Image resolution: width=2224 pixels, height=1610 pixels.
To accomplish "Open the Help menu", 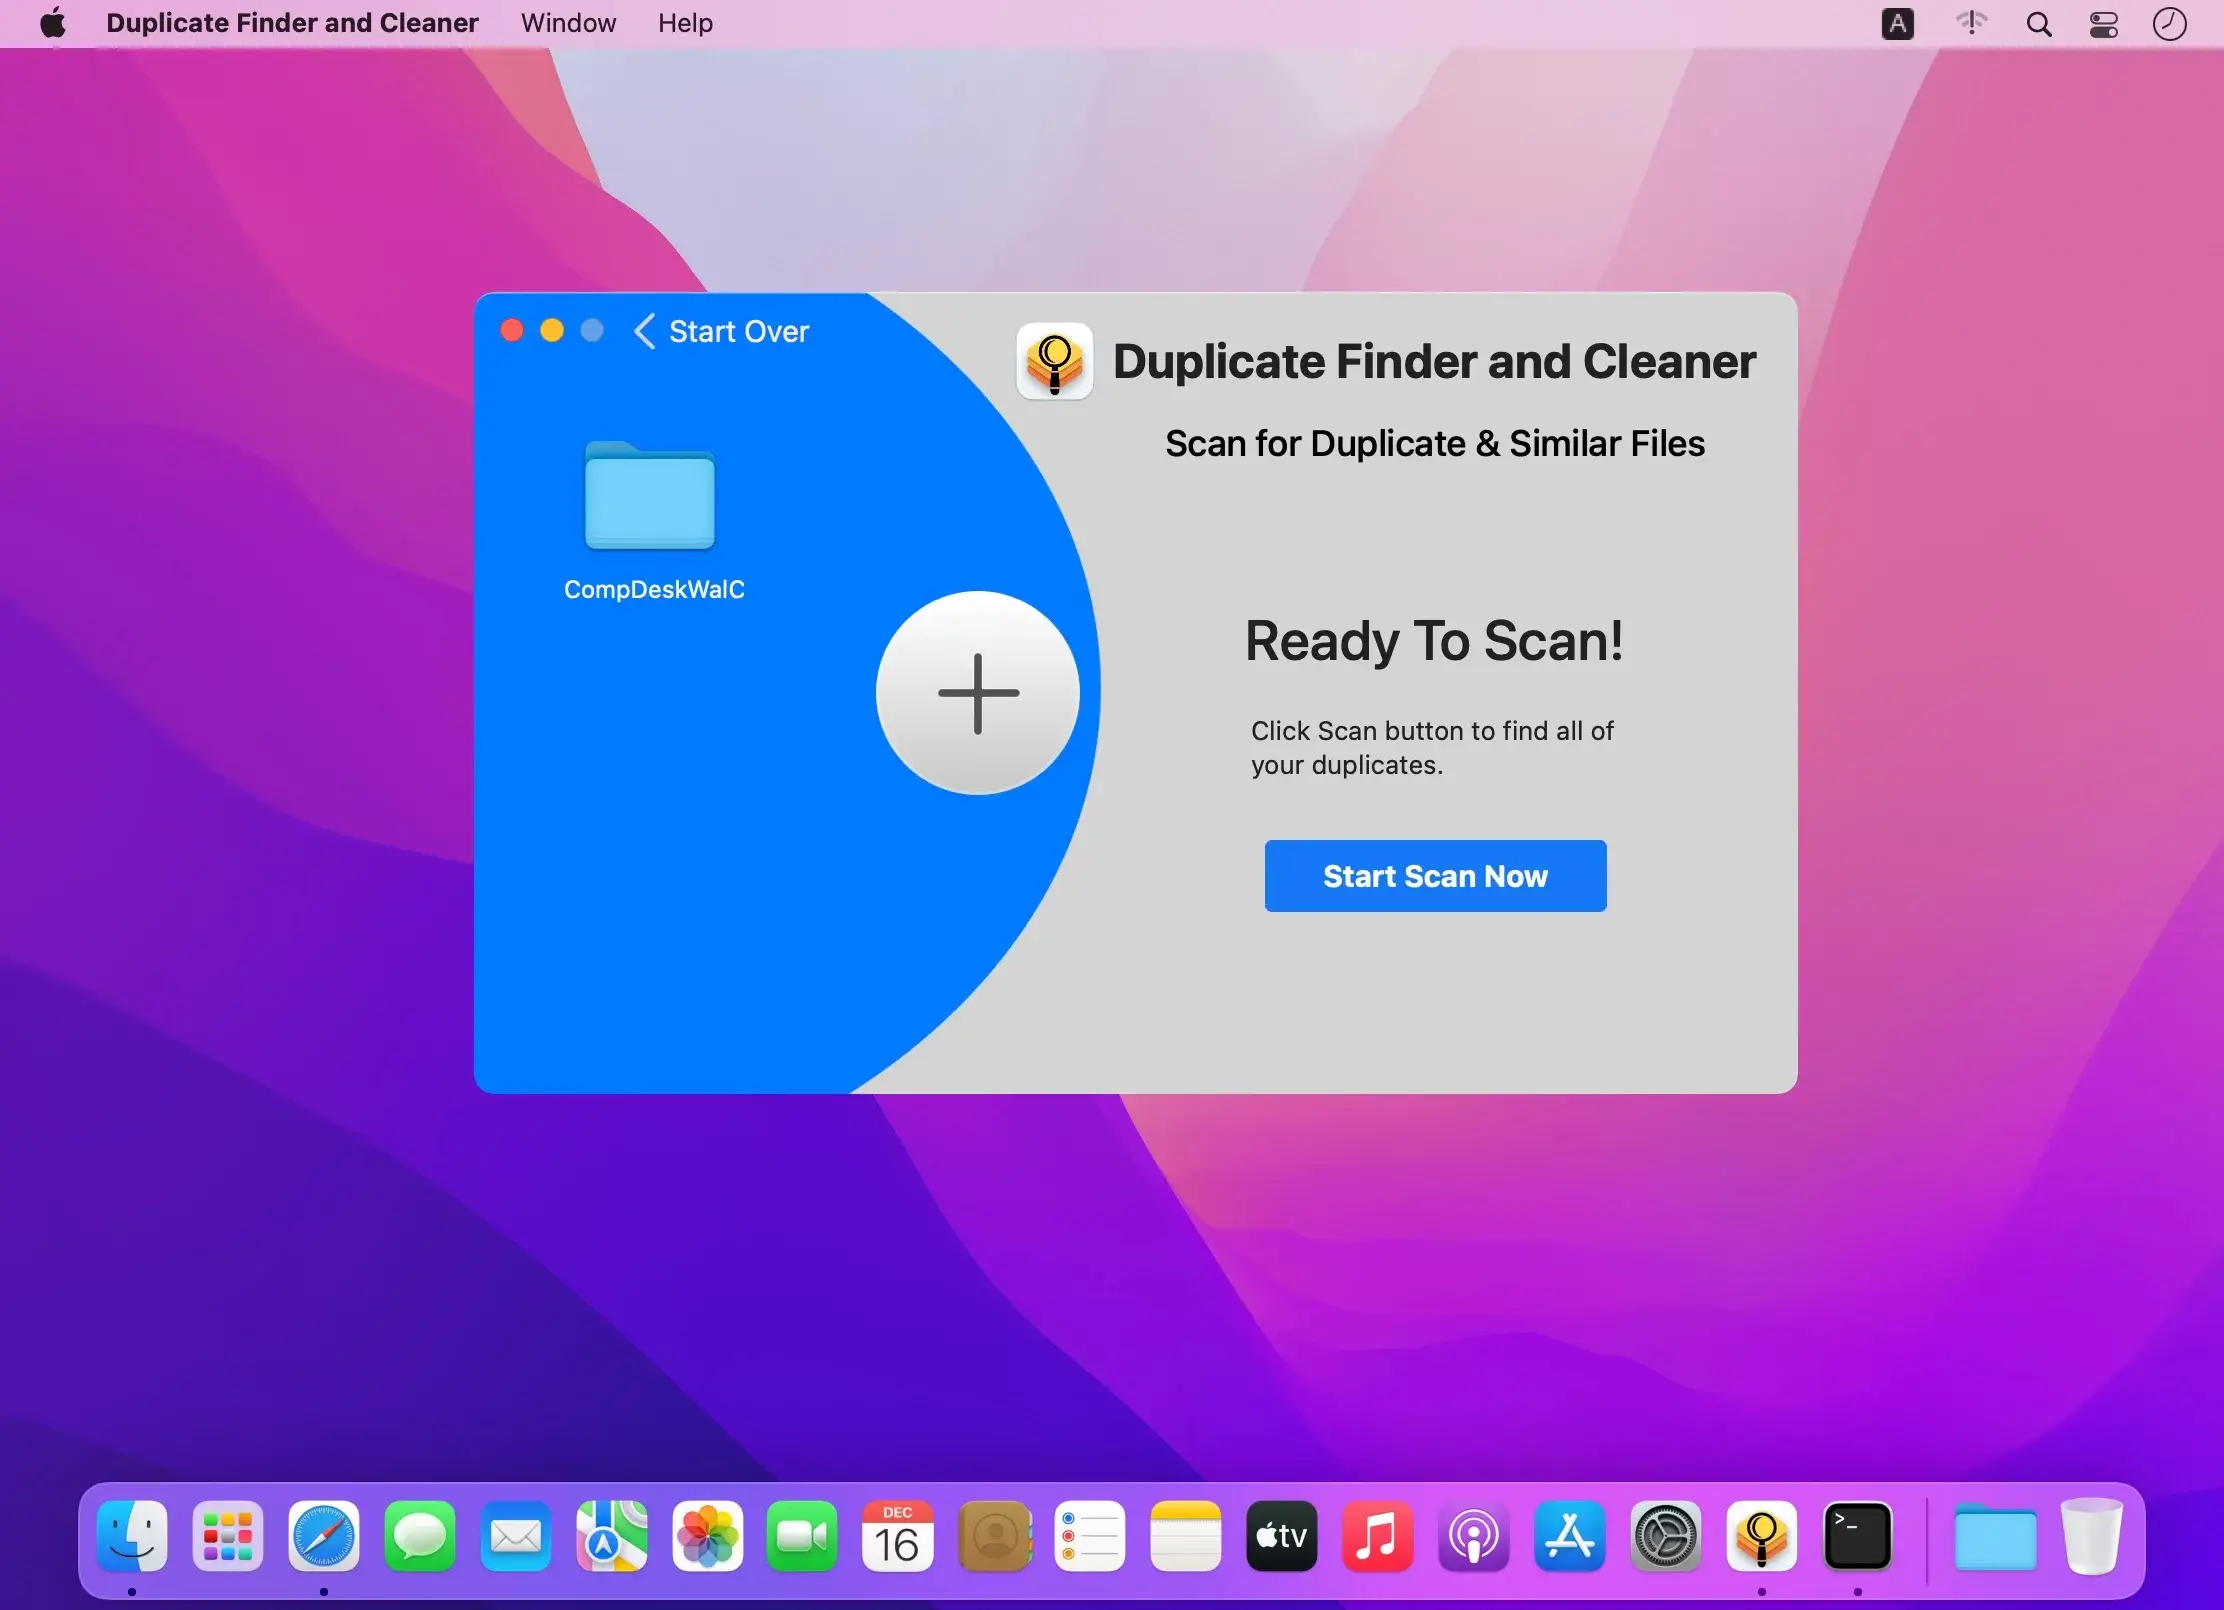I will (685, 23).
